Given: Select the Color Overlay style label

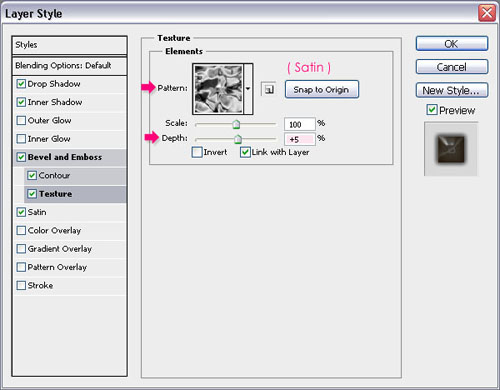Looking at the screenshot, I should (54, 231).
